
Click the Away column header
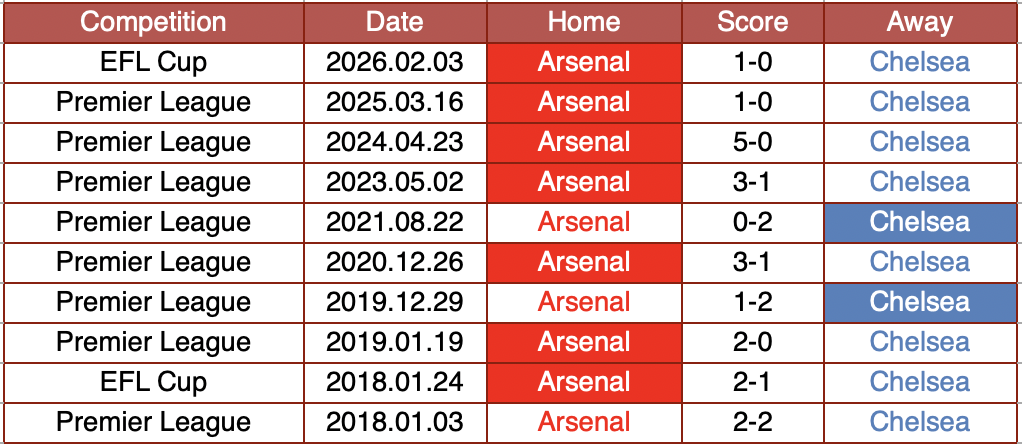(x=919, y=22)
